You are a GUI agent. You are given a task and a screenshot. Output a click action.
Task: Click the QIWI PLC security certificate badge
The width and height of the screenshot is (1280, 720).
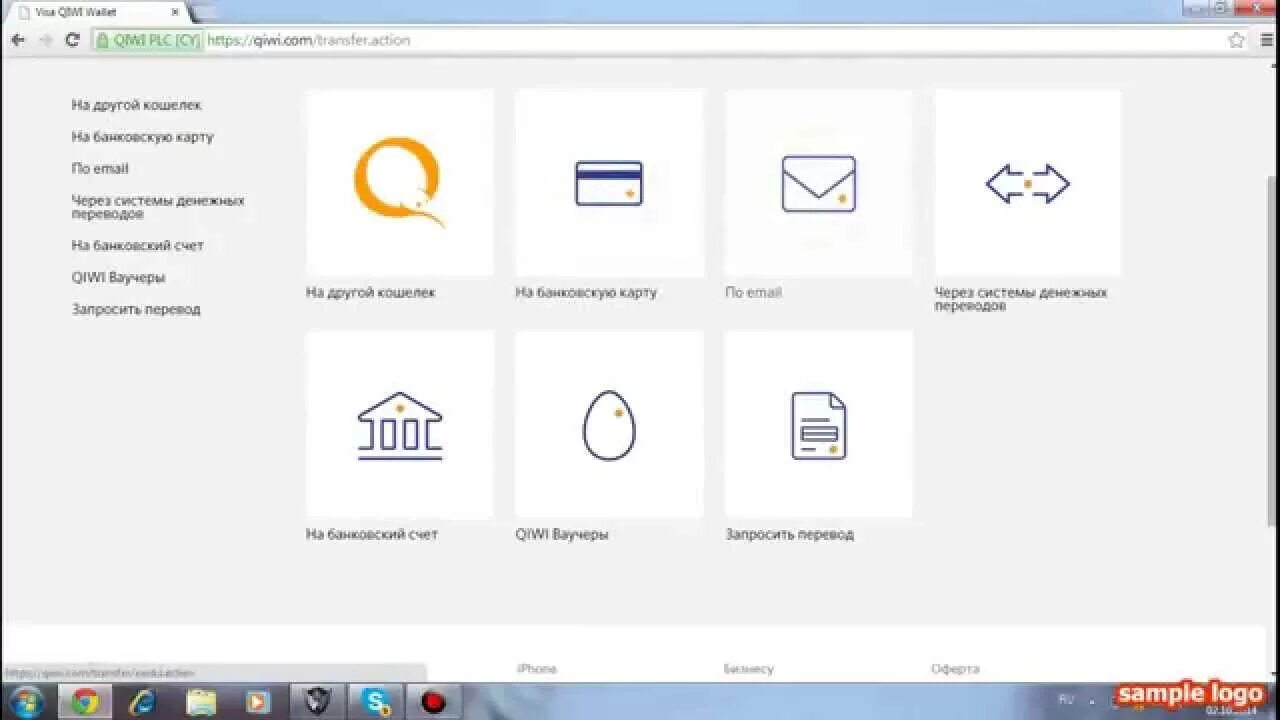pyautogui.click(x=147, y=40)
